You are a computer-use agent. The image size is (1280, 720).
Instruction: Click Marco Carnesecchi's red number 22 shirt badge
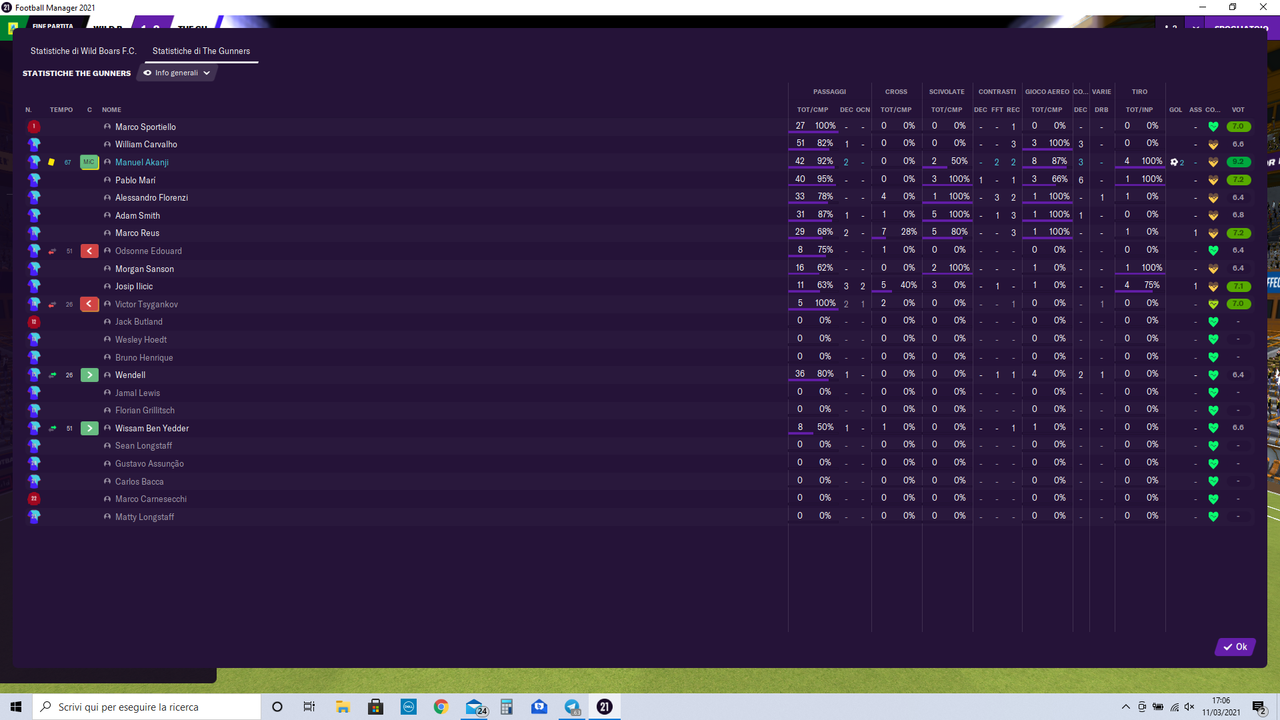click(34, 499)
